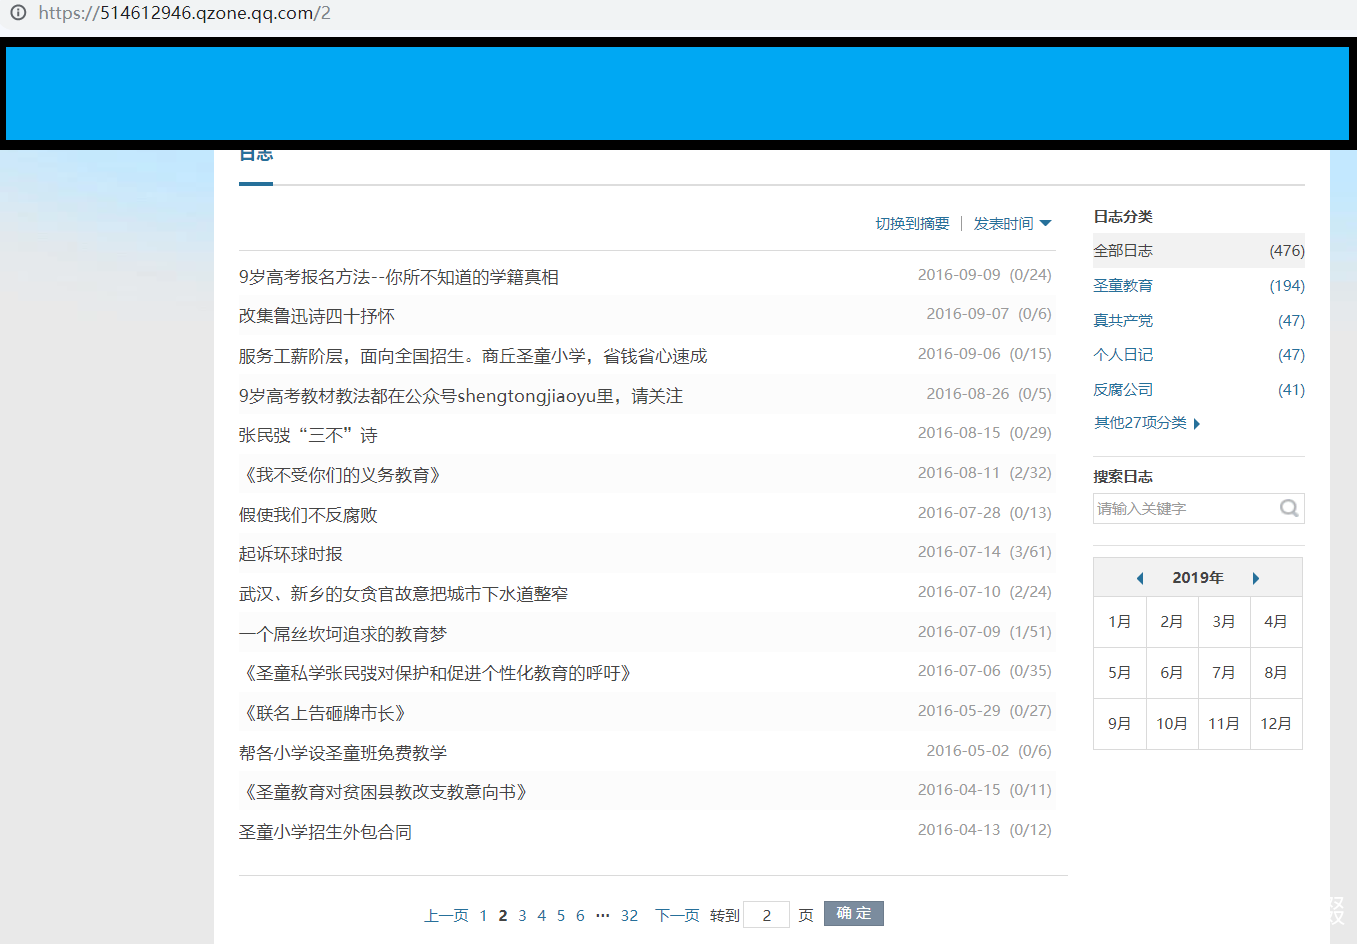The width and height of the screenshot is (1357, 944).
Task: Click the search magnifier icon in 搜索日志
Action: coord(1289,508)
